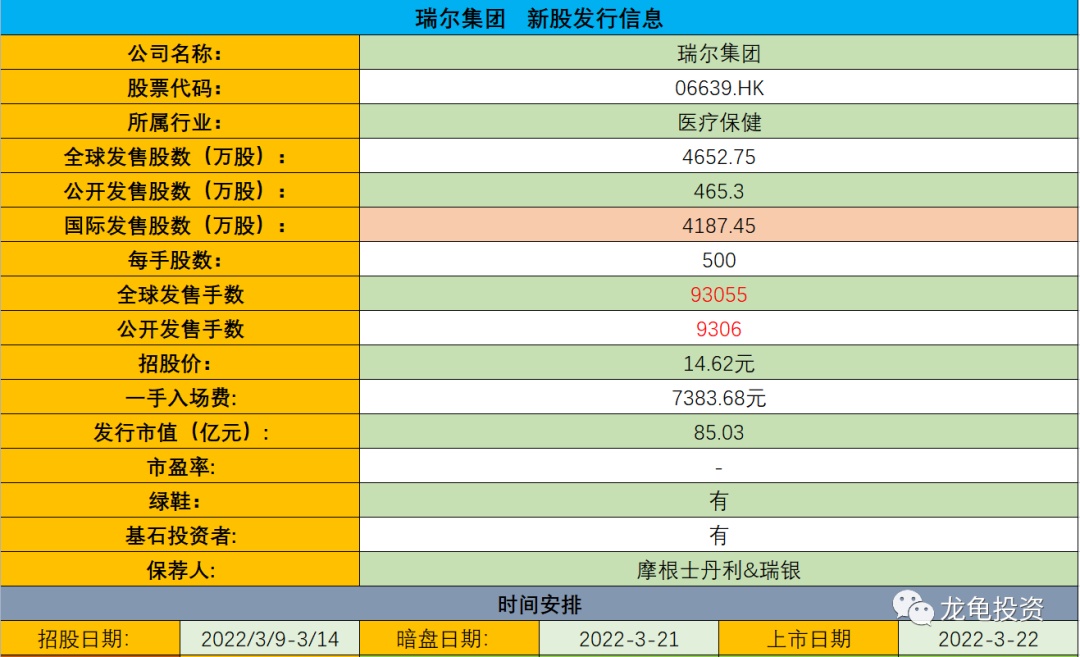Select the stock code cell 06639.HK
Screen dimensions: 1080x657
pos(718,87)
